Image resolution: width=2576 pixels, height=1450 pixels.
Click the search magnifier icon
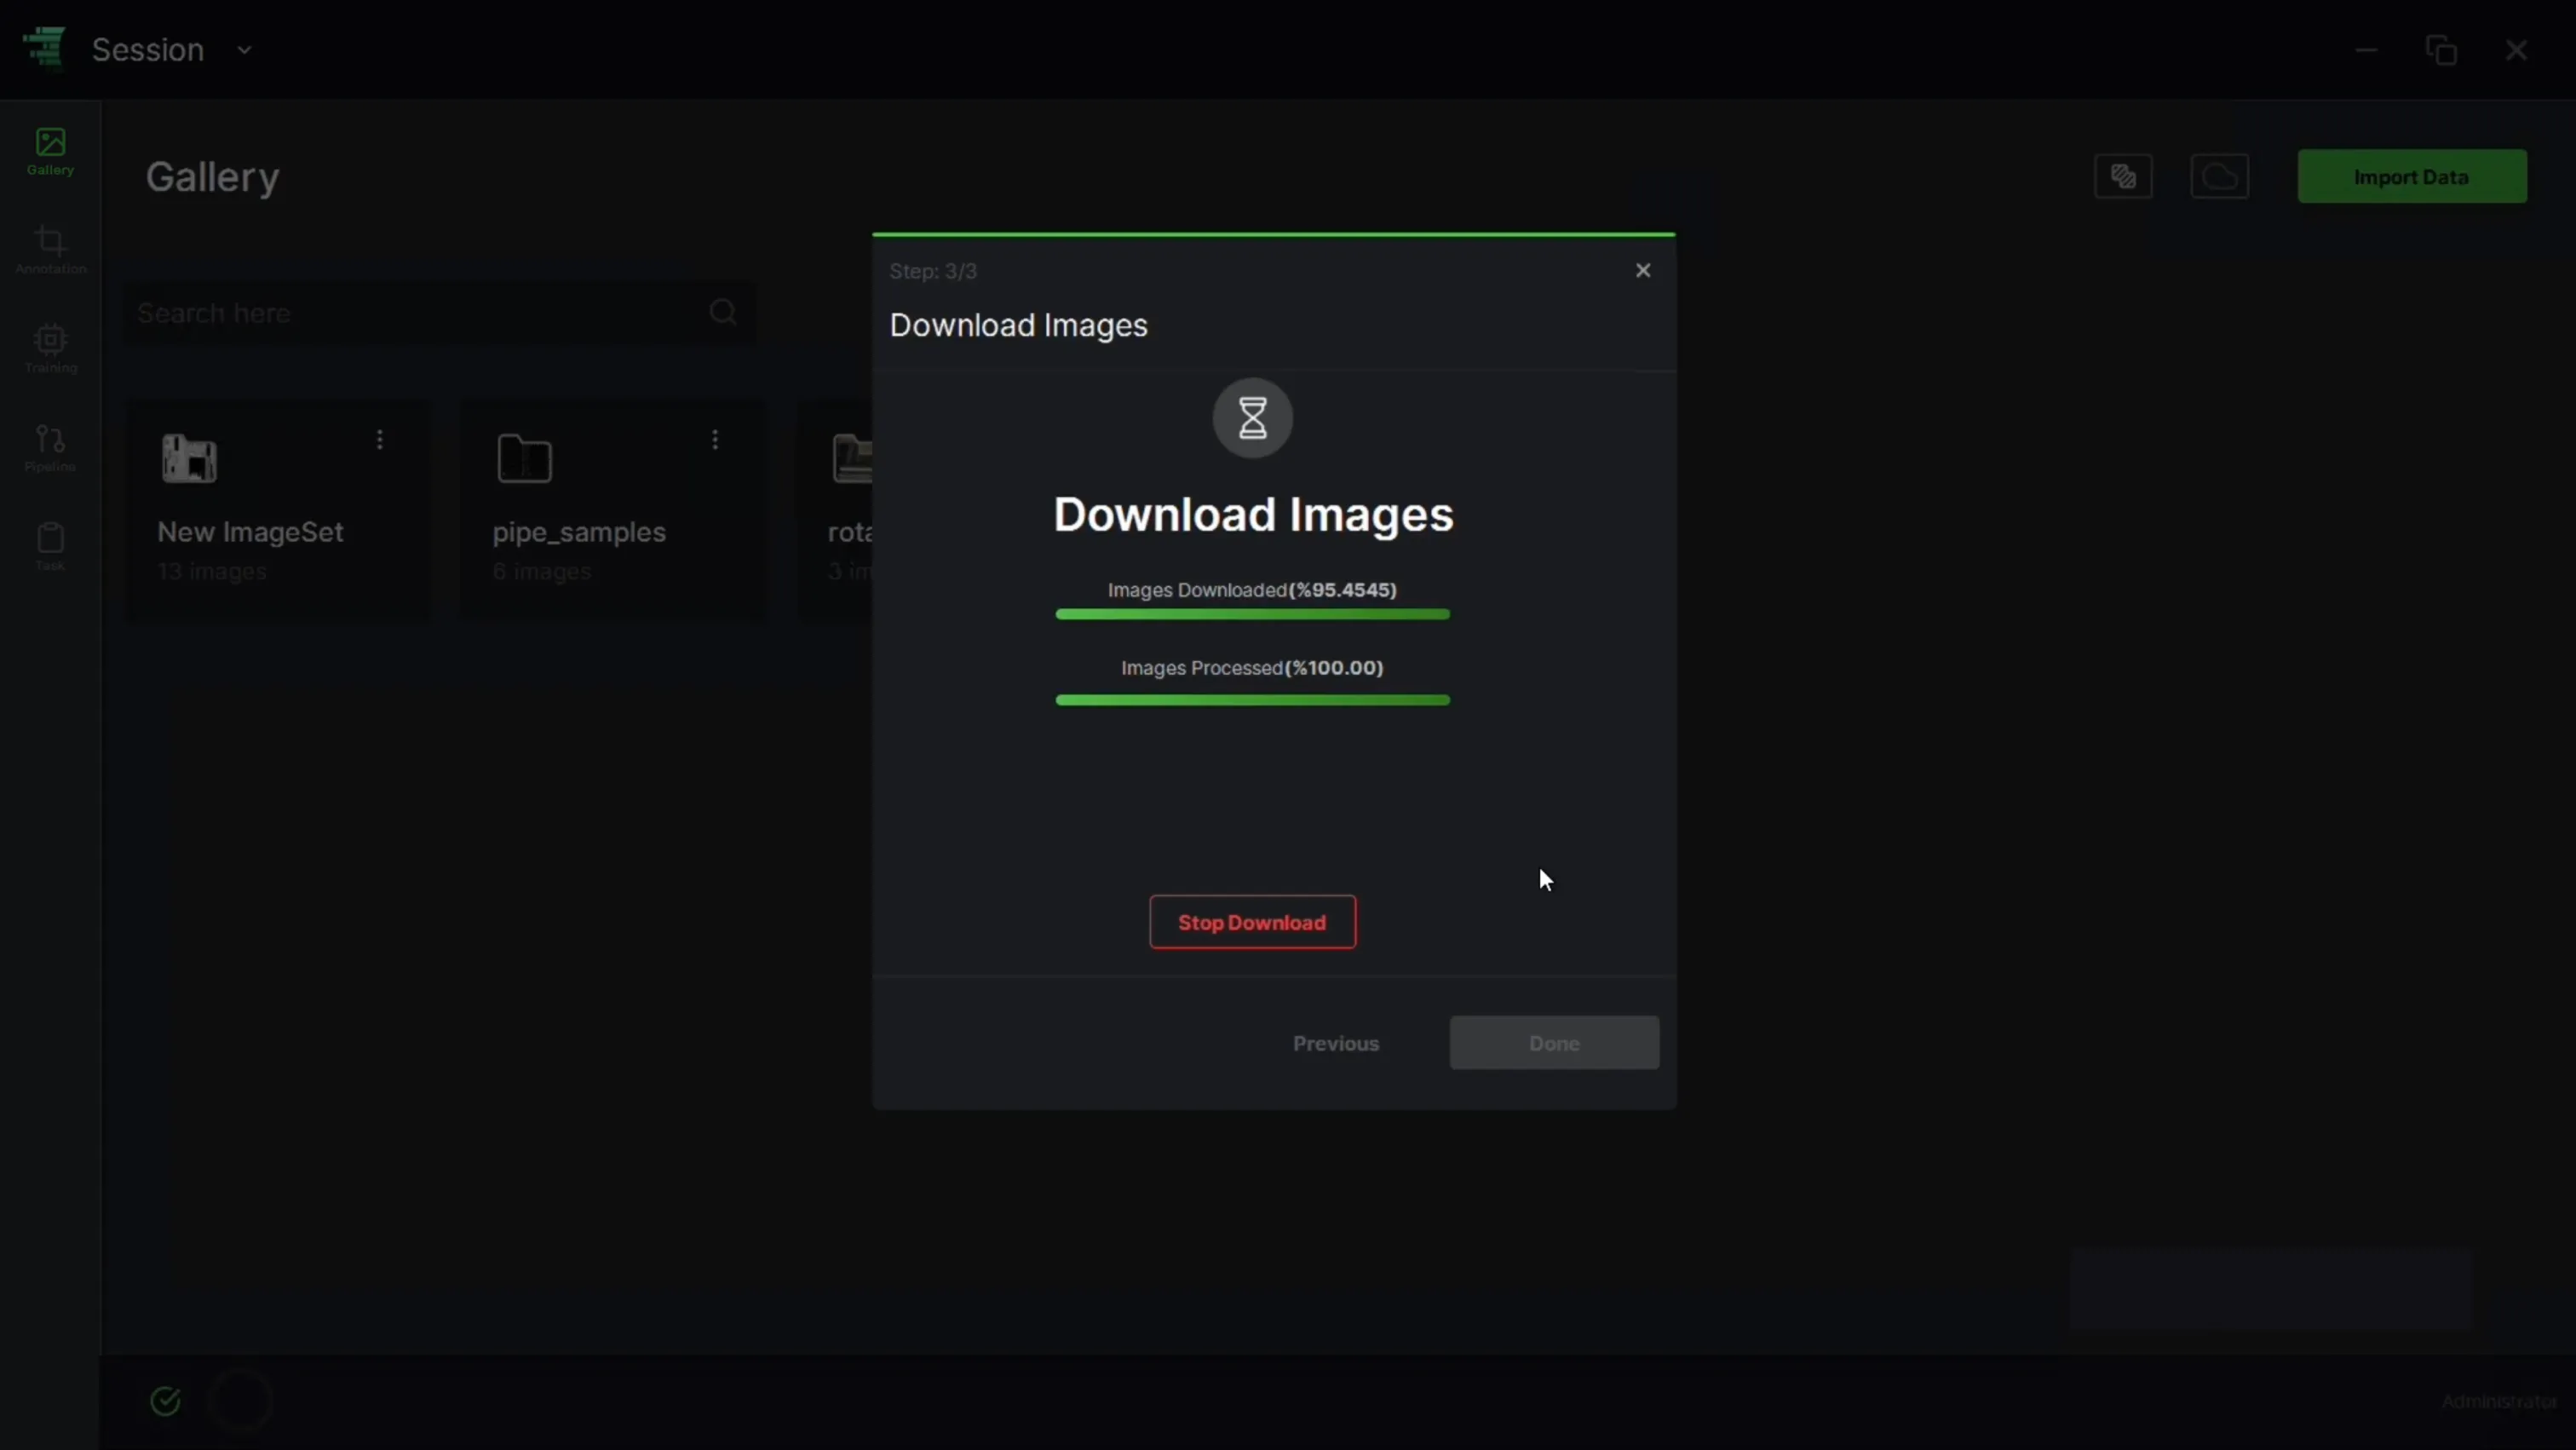[x=723, y=313]
